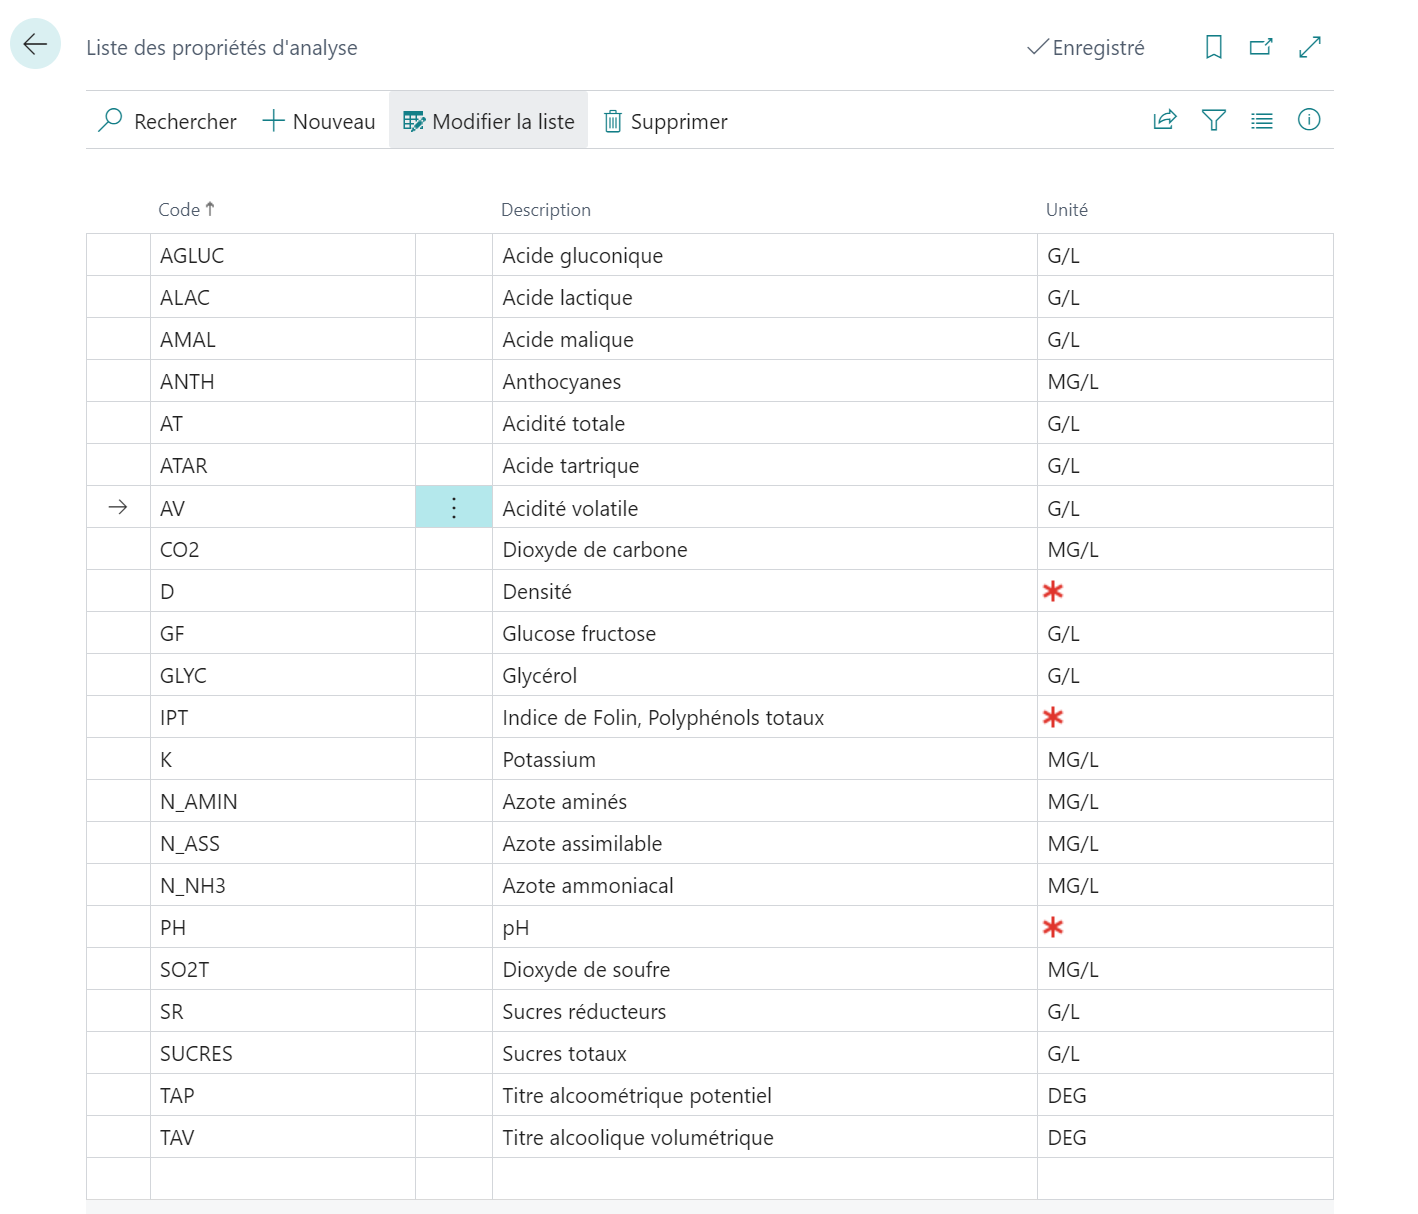The width and height of the screenshot is (1418, 1214).
Task: Toggle the filter pane funnel icon
Action: (1213, 120)
